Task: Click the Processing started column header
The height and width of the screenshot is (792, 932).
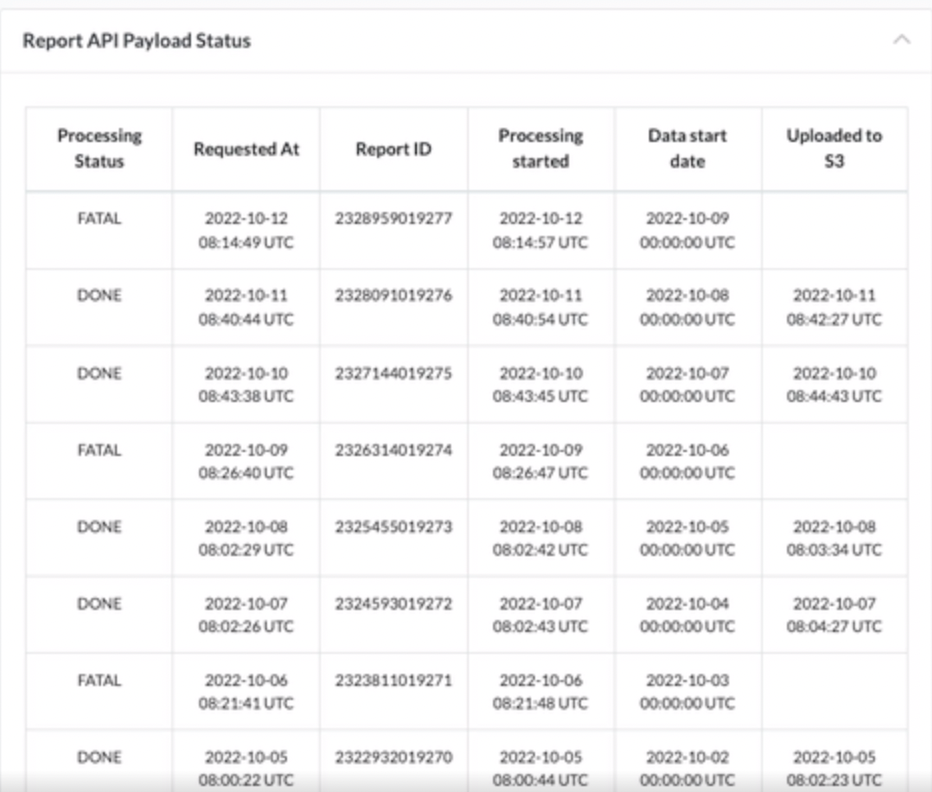Action: point(540,149)
